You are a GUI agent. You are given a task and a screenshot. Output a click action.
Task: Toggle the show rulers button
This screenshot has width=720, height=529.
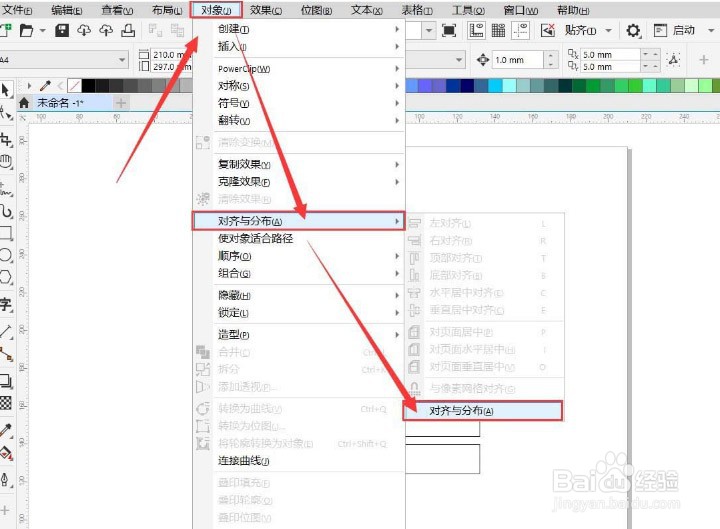coord(476,30)
